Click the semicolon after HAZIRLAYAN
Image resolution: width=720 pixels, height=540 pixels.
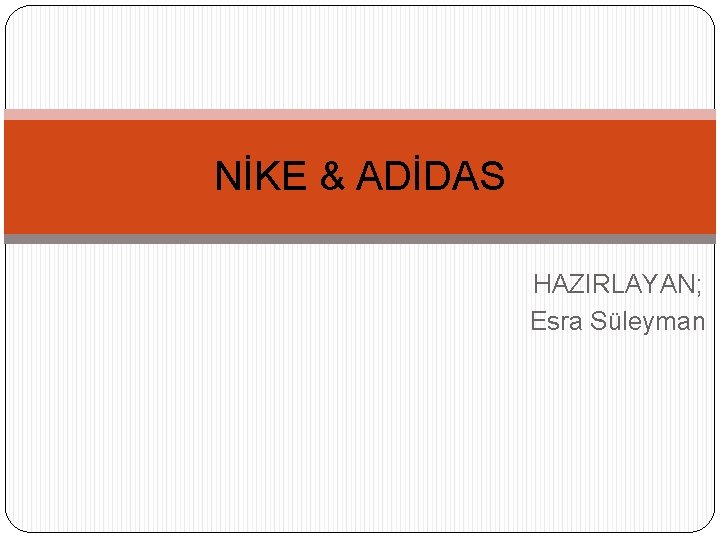pyautogui.click(x=699, y=287)
